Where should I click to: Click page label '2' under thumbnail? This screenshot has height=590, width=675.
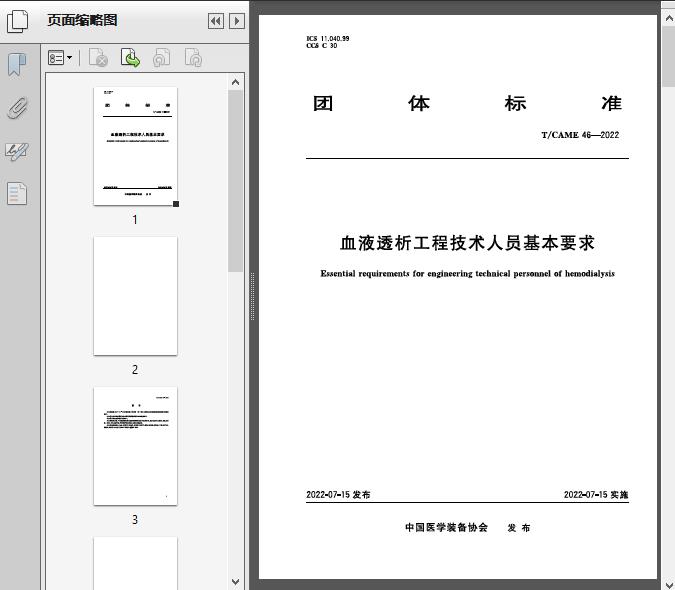(x=135, y=370)
